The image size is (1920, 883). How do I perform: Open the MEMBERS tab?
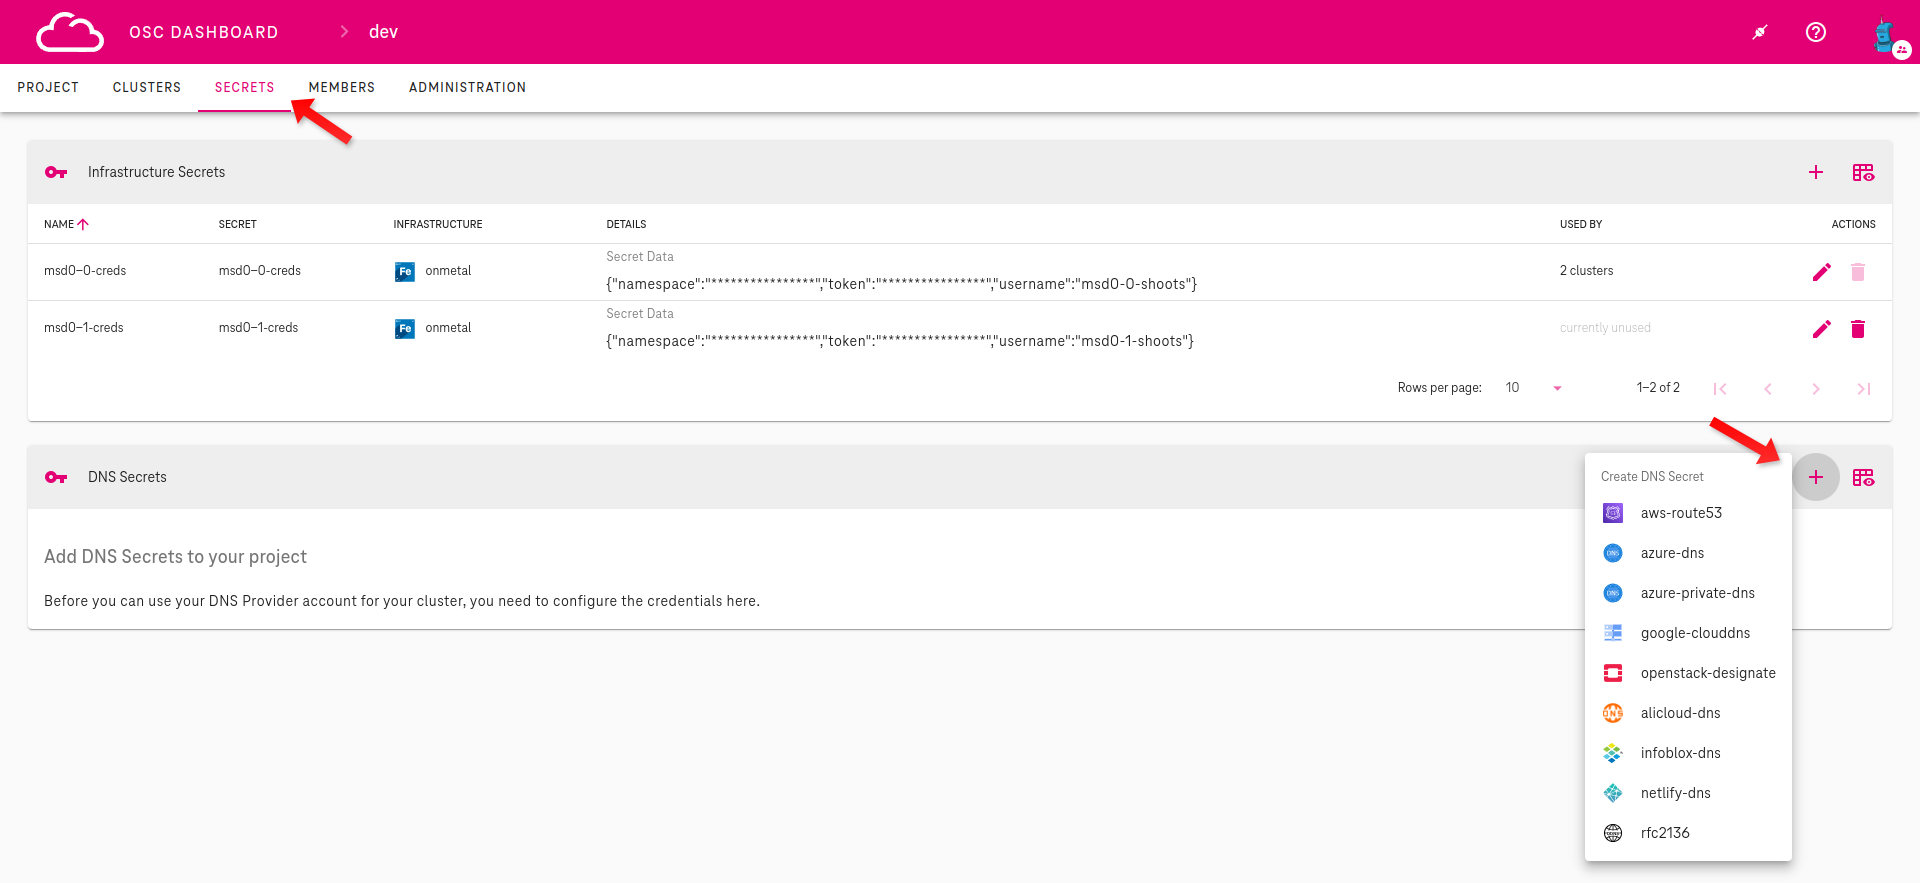coord(342,88)
